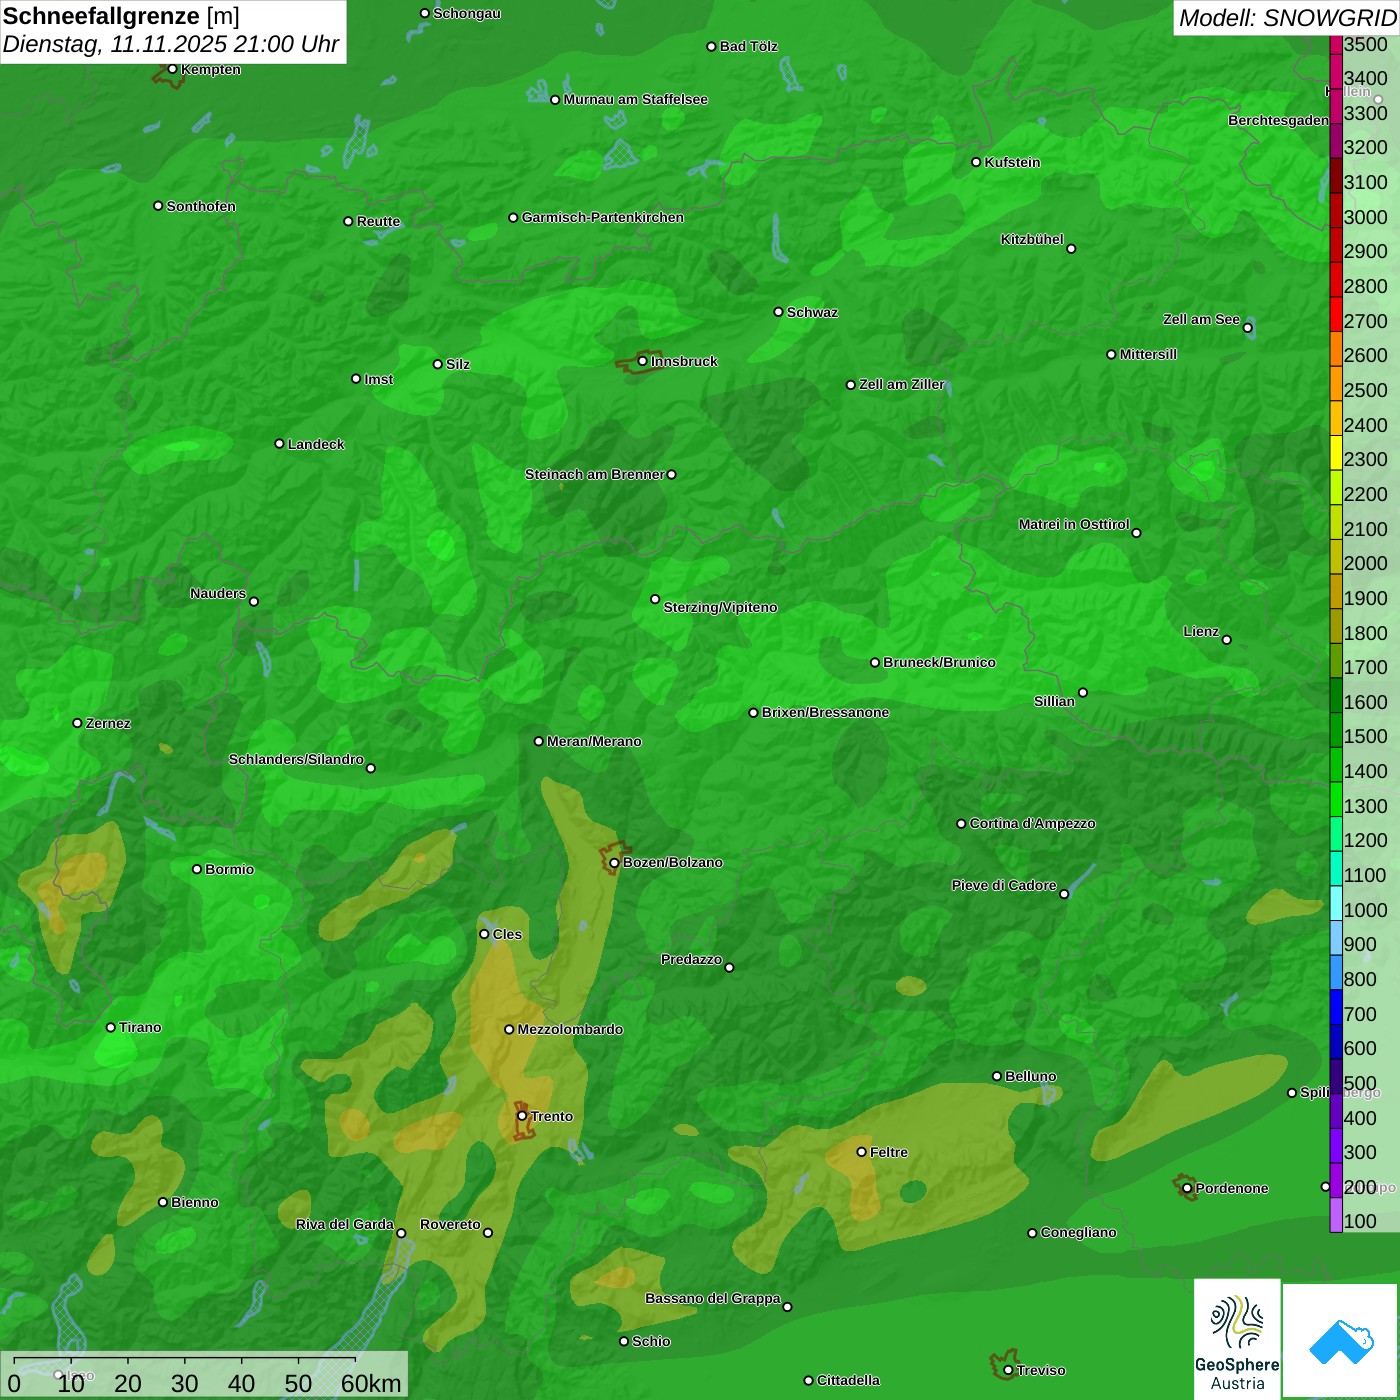Viewport: 1400px width, 1400px height.
Task: Click the Tirano location dot
Action: tap(111, 1027)
